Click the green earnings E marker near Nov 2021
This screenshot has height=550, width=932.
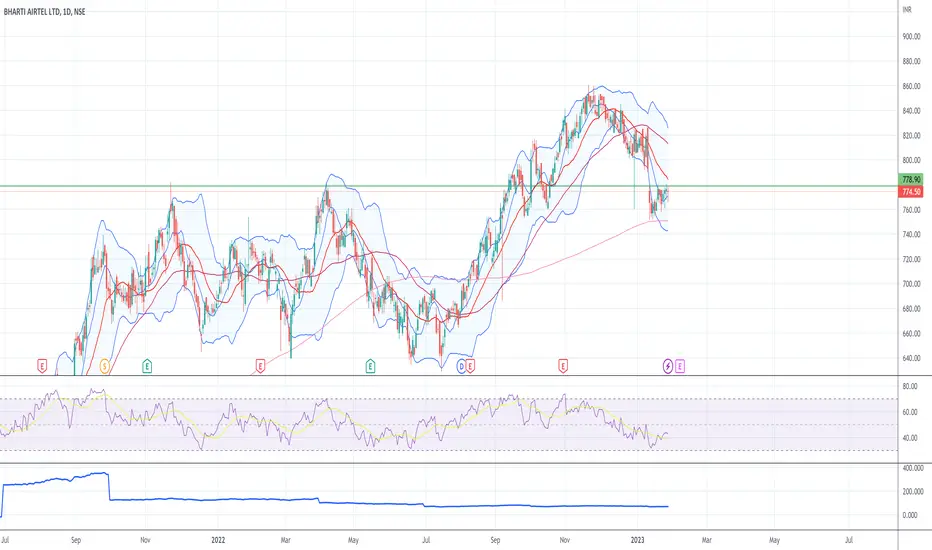(147, 366)
